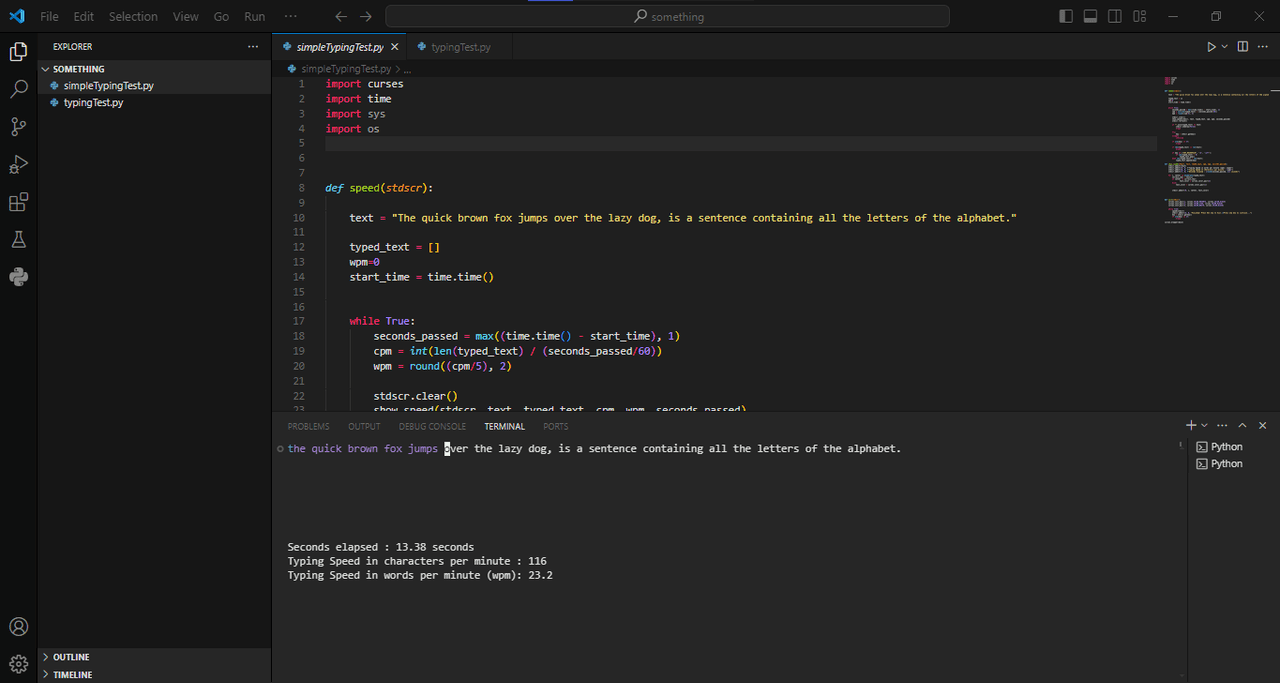This screenshot has width=1280, height=683.
Task: Run the Python file with play button
Action: [x=1211, y=47]
